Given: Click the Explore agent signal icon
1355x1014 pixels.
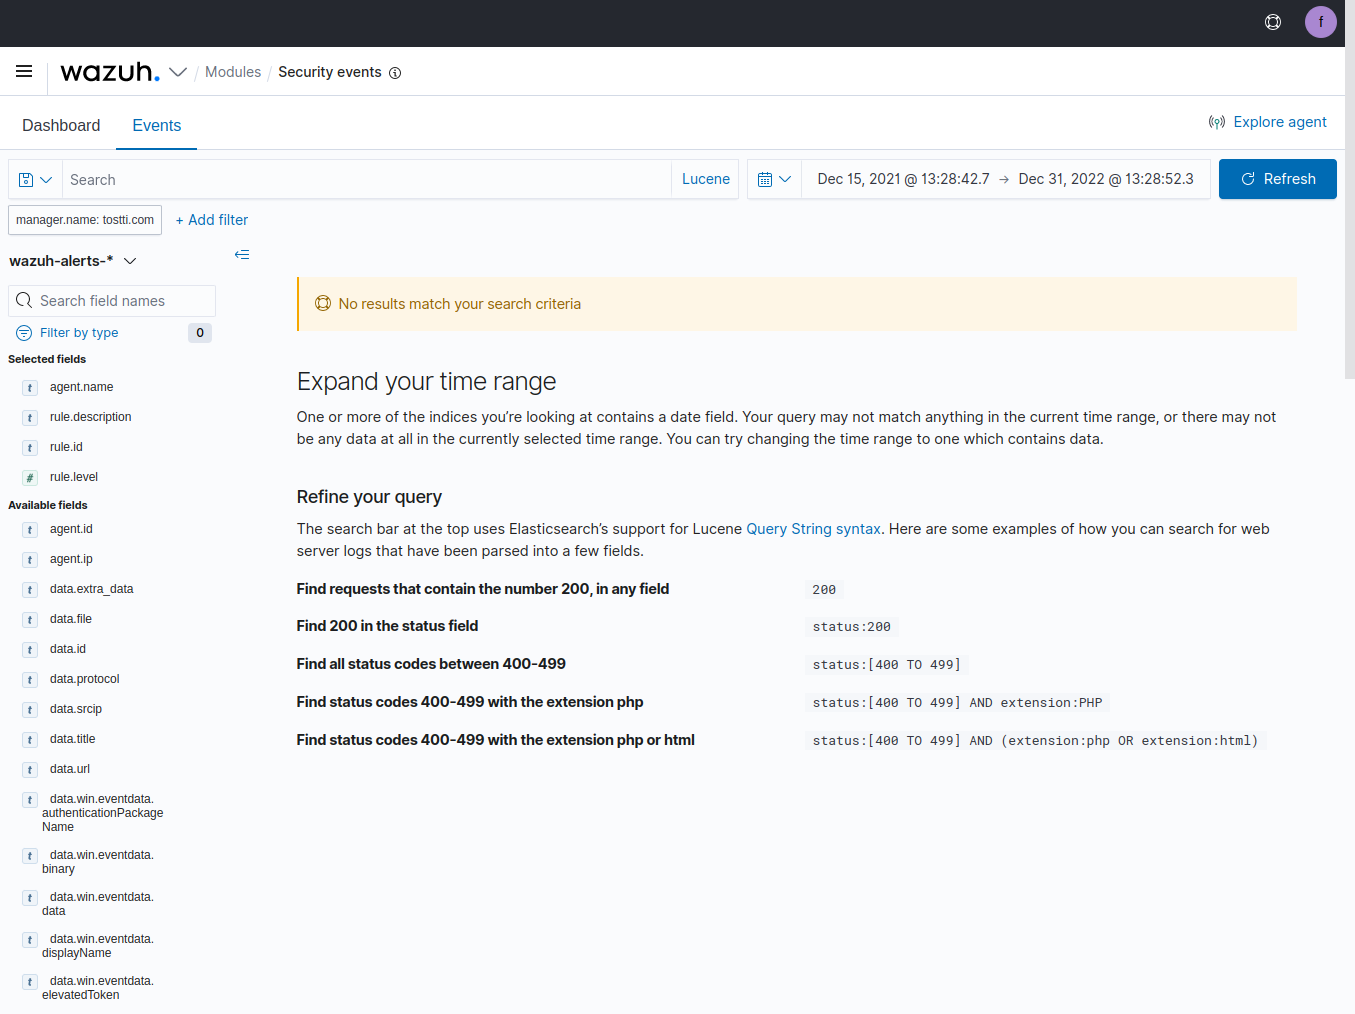Looking at the screenshot, I should (x=1217, y=121).
